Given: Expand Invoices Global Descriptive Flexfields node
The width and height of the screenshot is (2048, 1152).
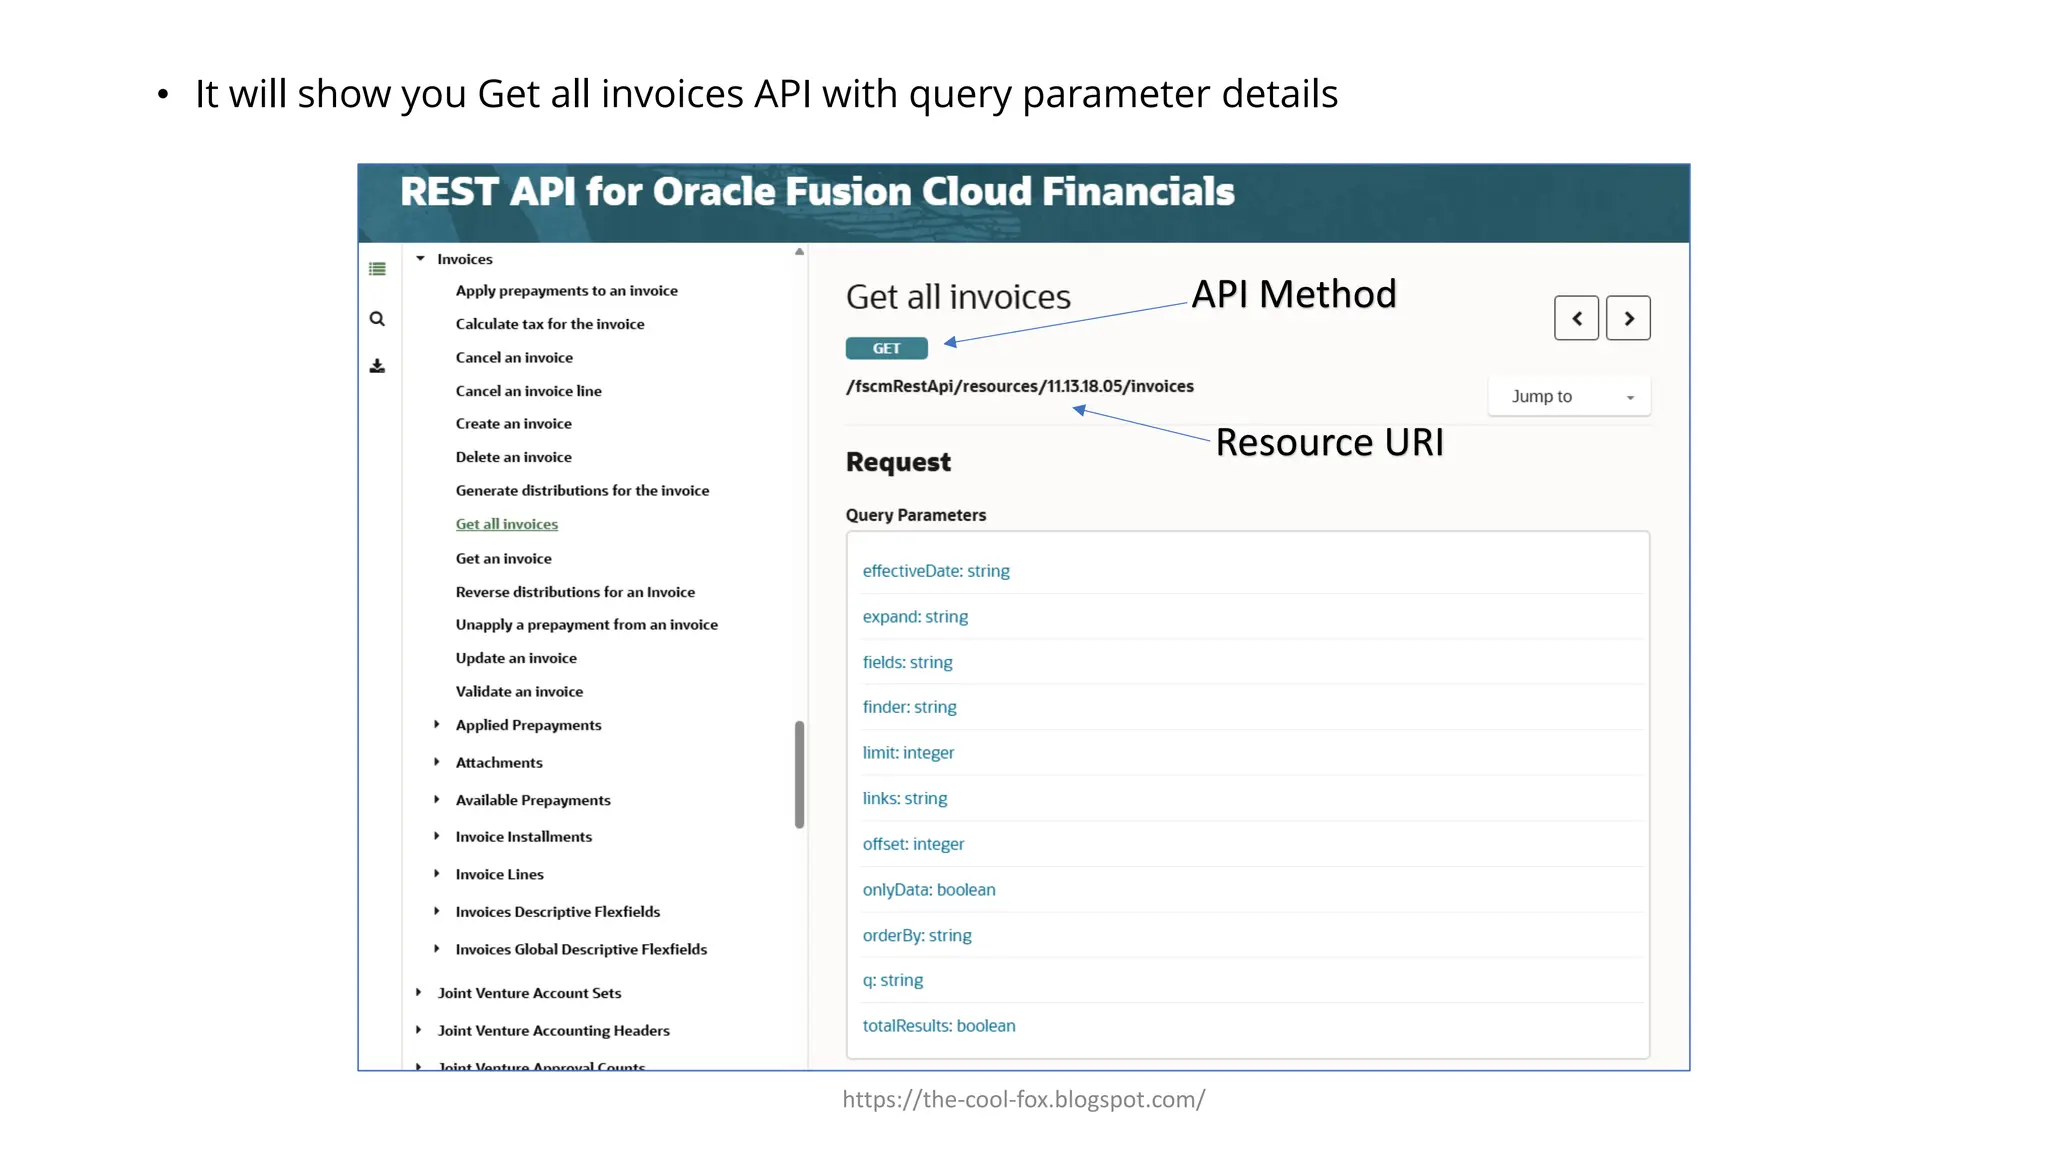Looking at the screenshot, I should (x=437, y=949).
